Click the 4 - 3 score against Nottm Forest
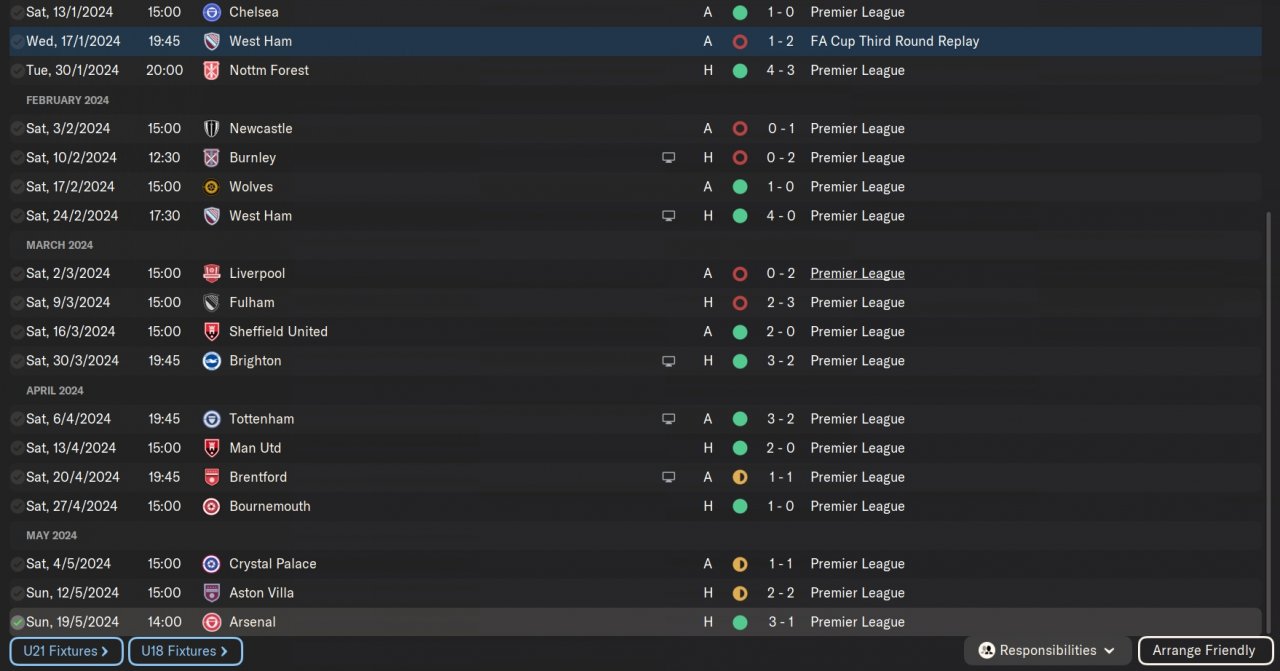This screenshot has width=1280, height=671. point(780,71)
